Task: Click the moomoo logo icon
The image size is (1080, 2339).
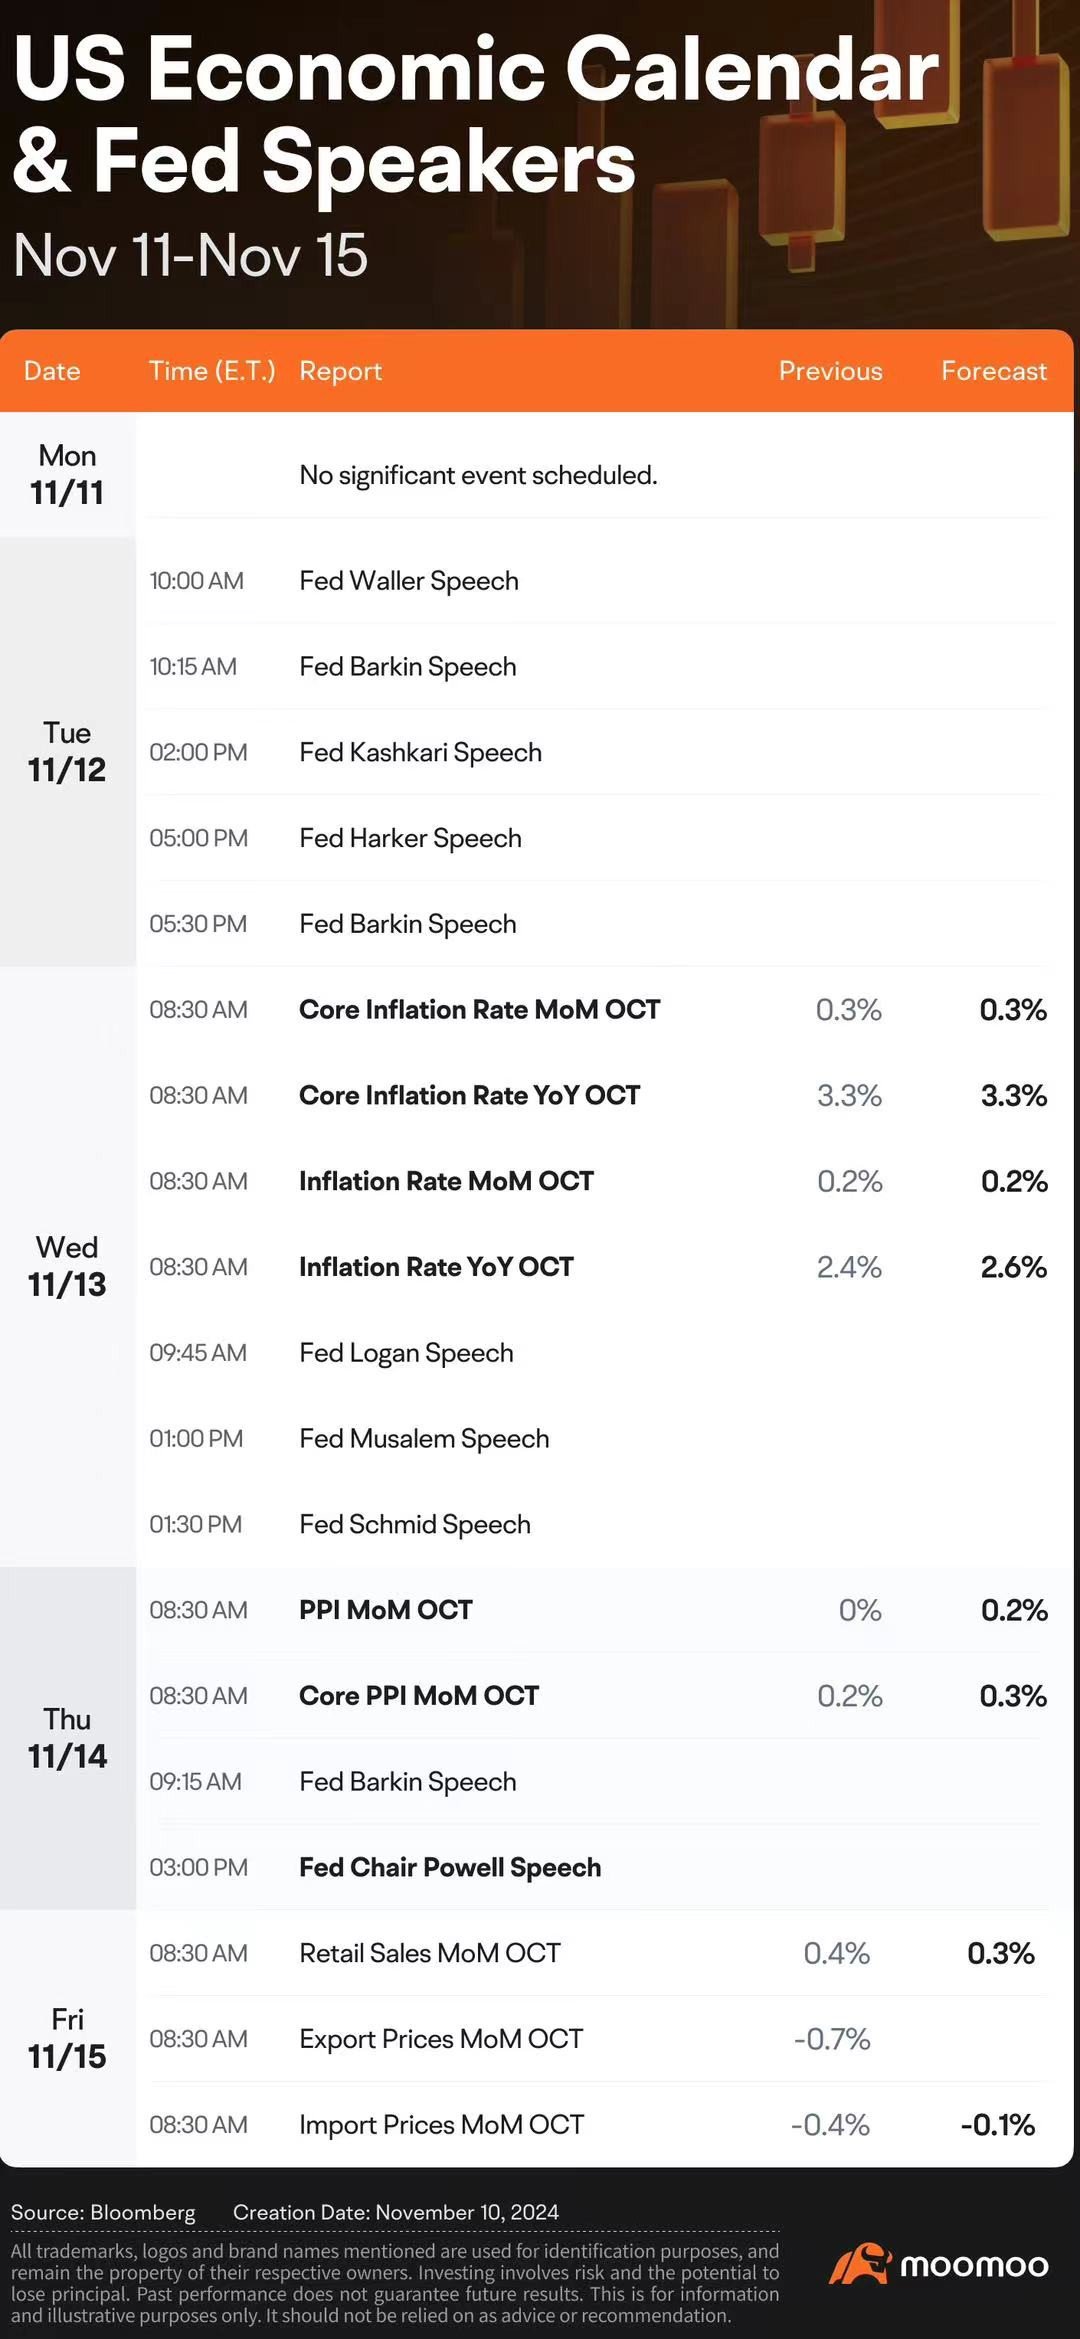Action: pos(859,2264)
